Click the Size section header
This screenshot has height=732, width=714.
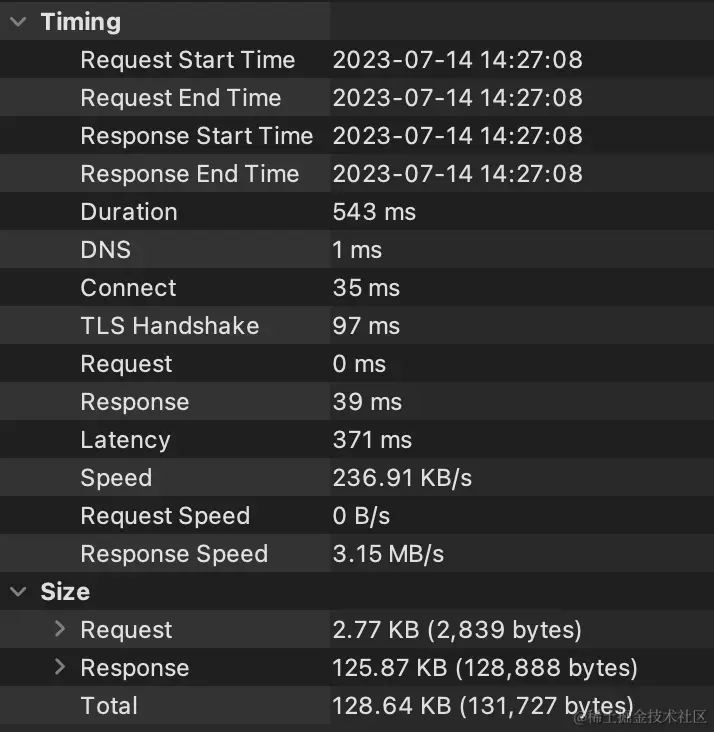tap(65, 591)
